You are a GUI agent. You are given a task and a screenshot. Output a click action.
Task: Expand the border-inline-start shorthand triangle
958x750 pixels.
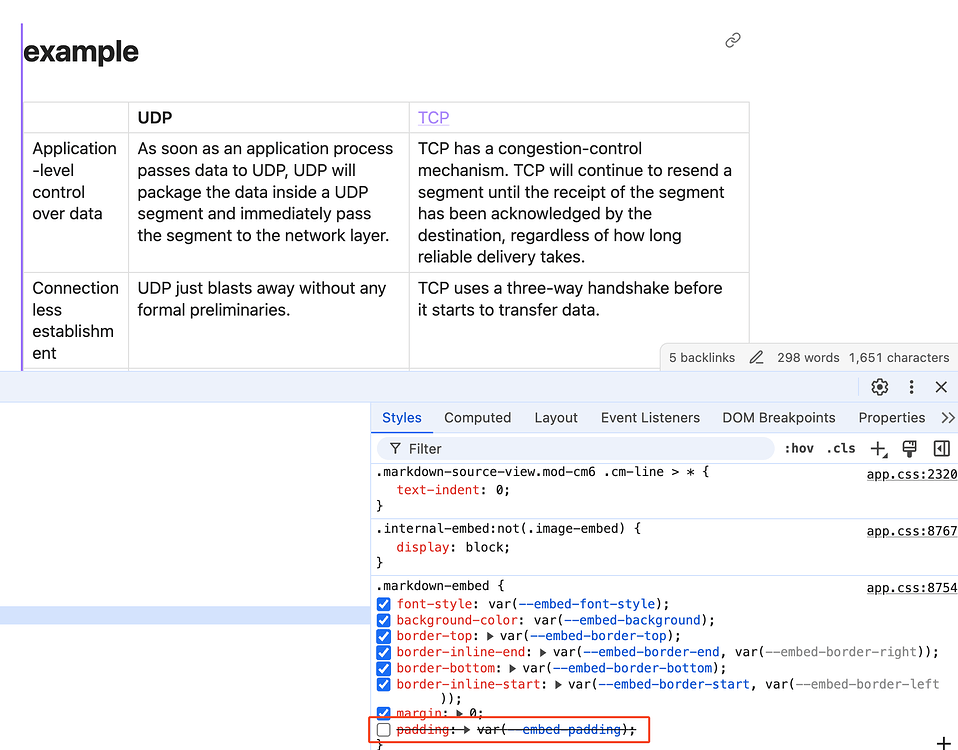558,685
